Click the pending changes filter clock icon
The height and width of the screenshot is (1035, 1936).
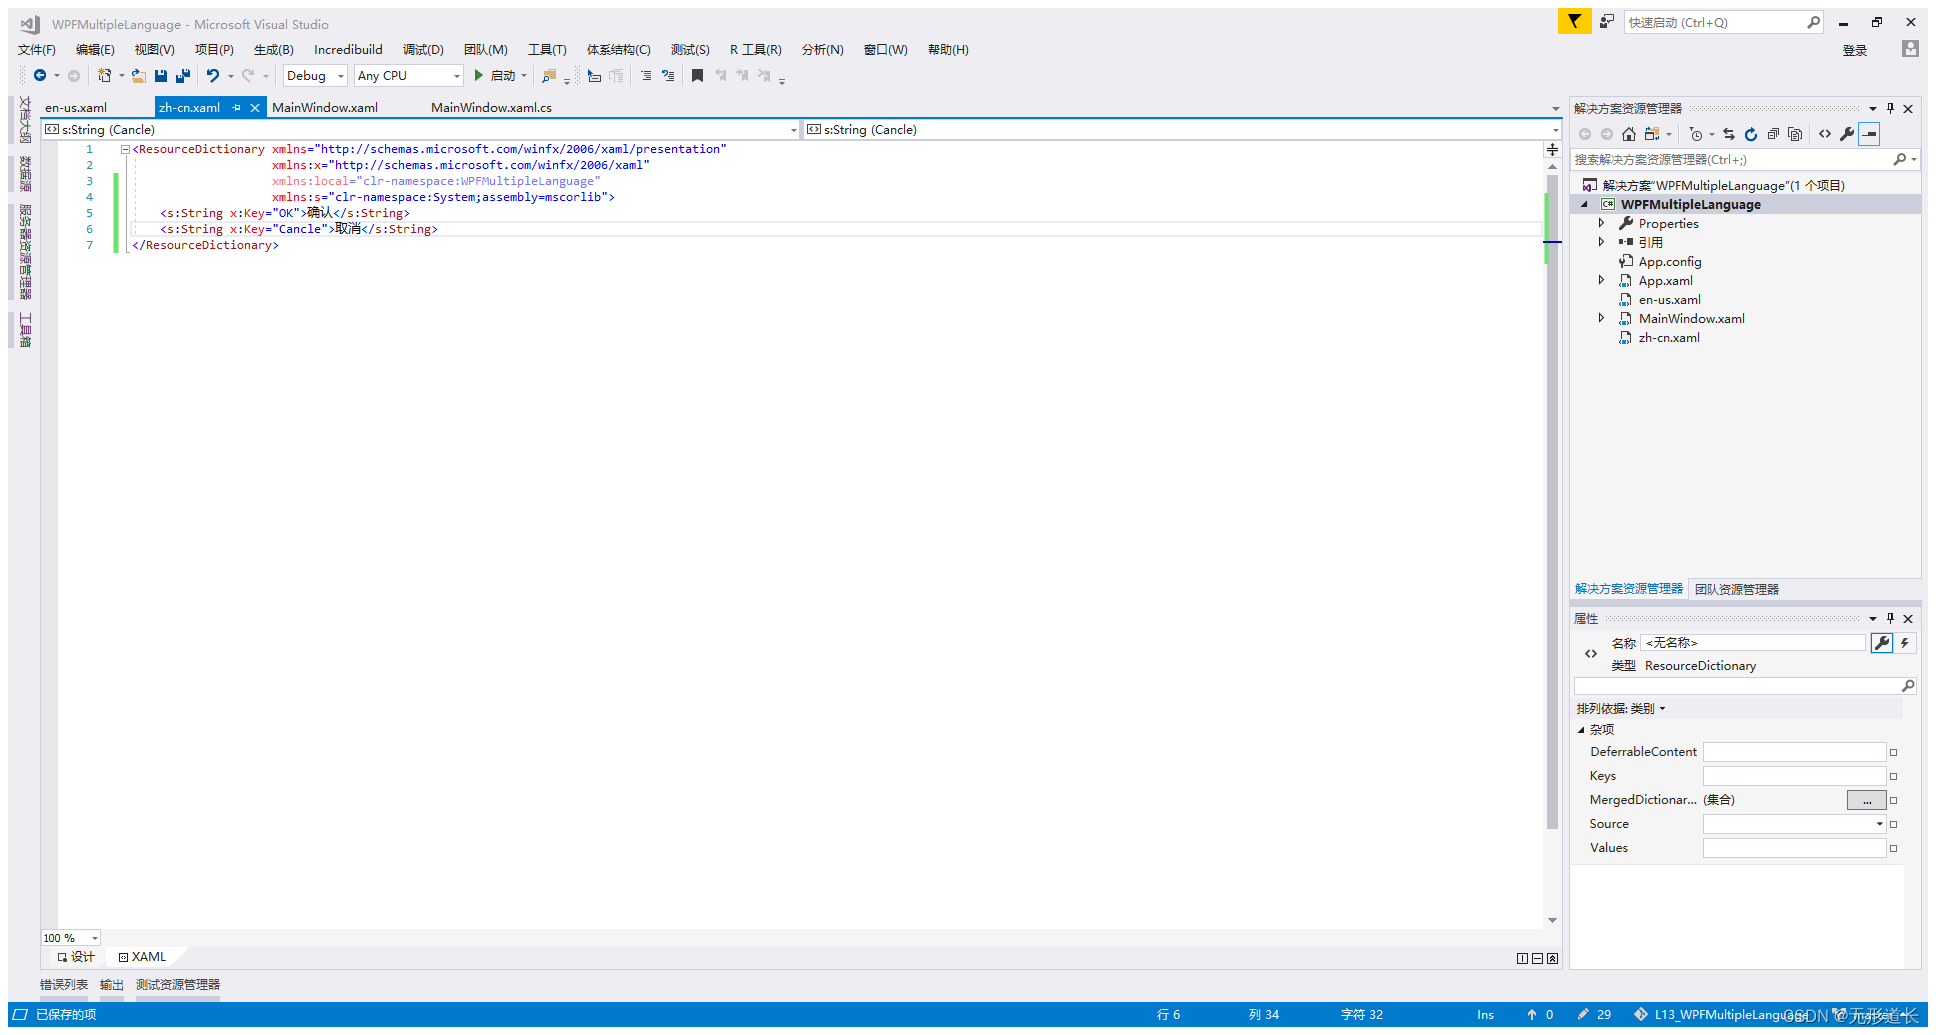1696,134
